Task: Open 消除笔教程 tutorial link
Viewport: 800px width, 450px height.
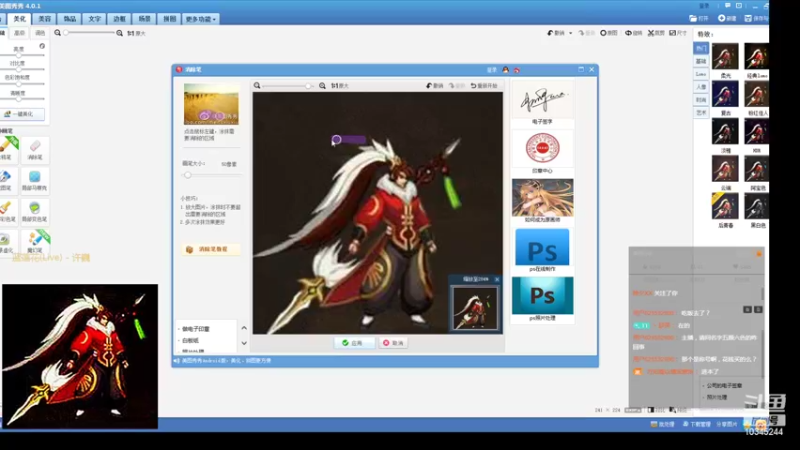Action: coord(210,249)
